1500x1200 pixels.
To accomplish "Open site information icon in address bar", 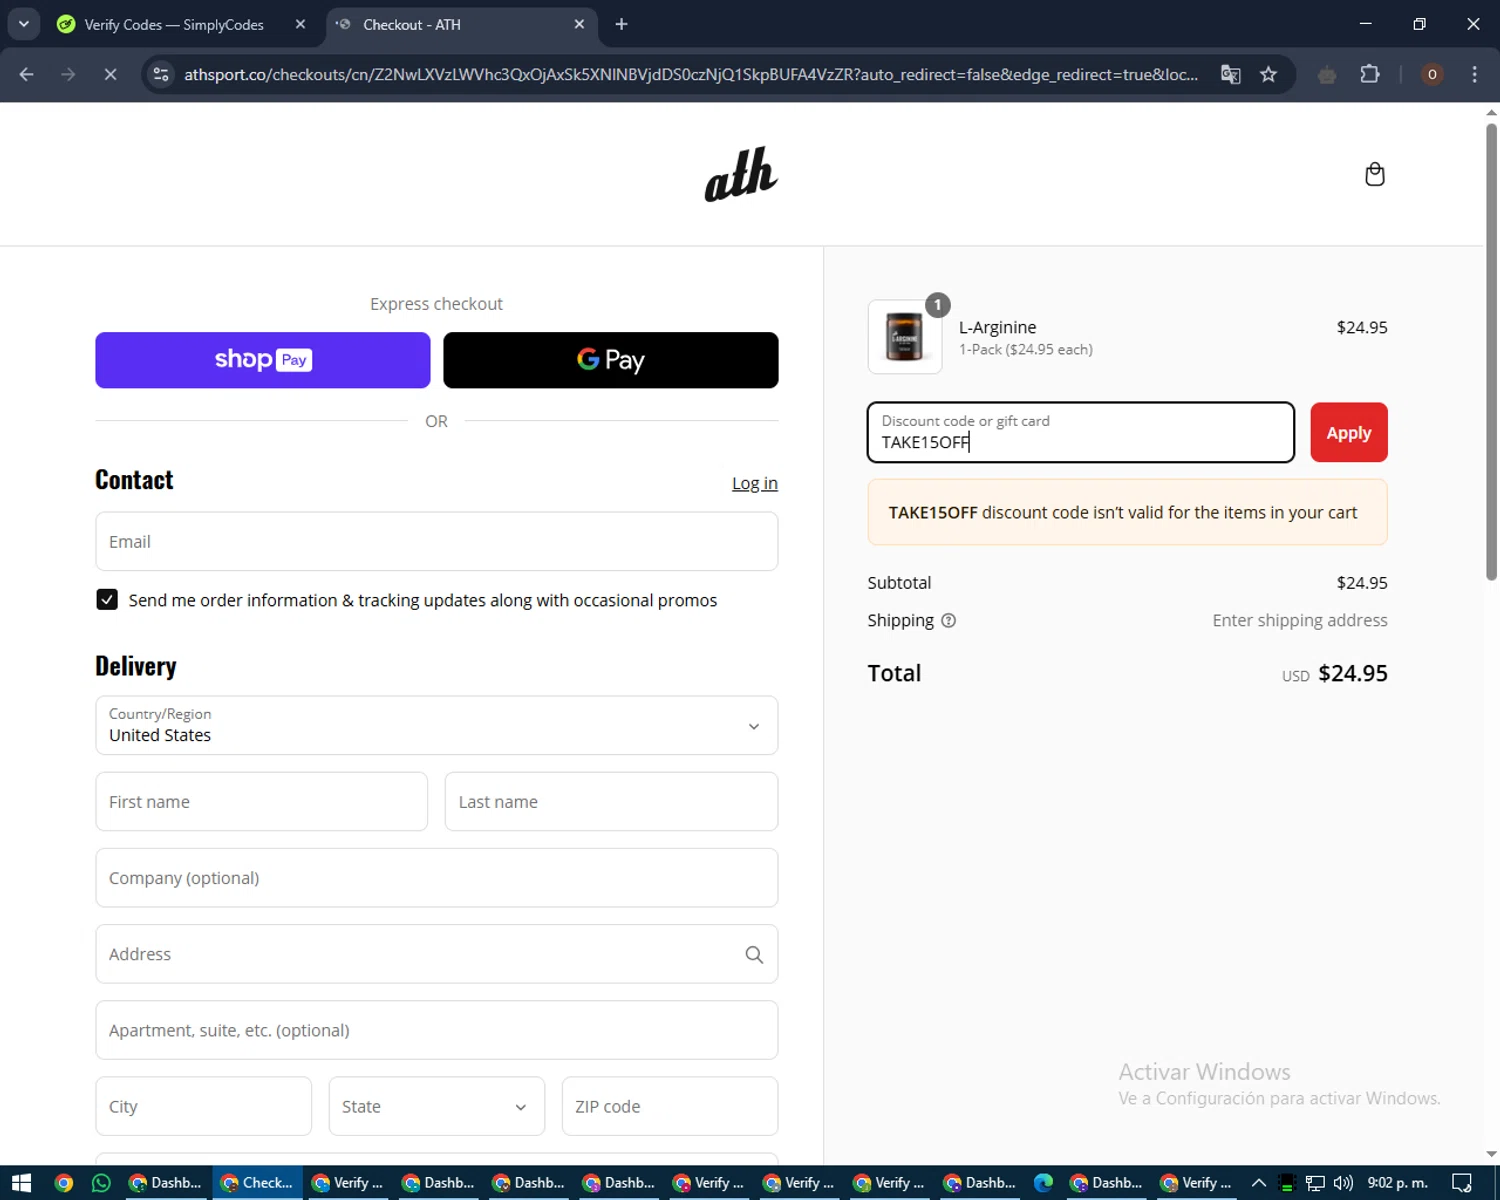I will [161, 74].
